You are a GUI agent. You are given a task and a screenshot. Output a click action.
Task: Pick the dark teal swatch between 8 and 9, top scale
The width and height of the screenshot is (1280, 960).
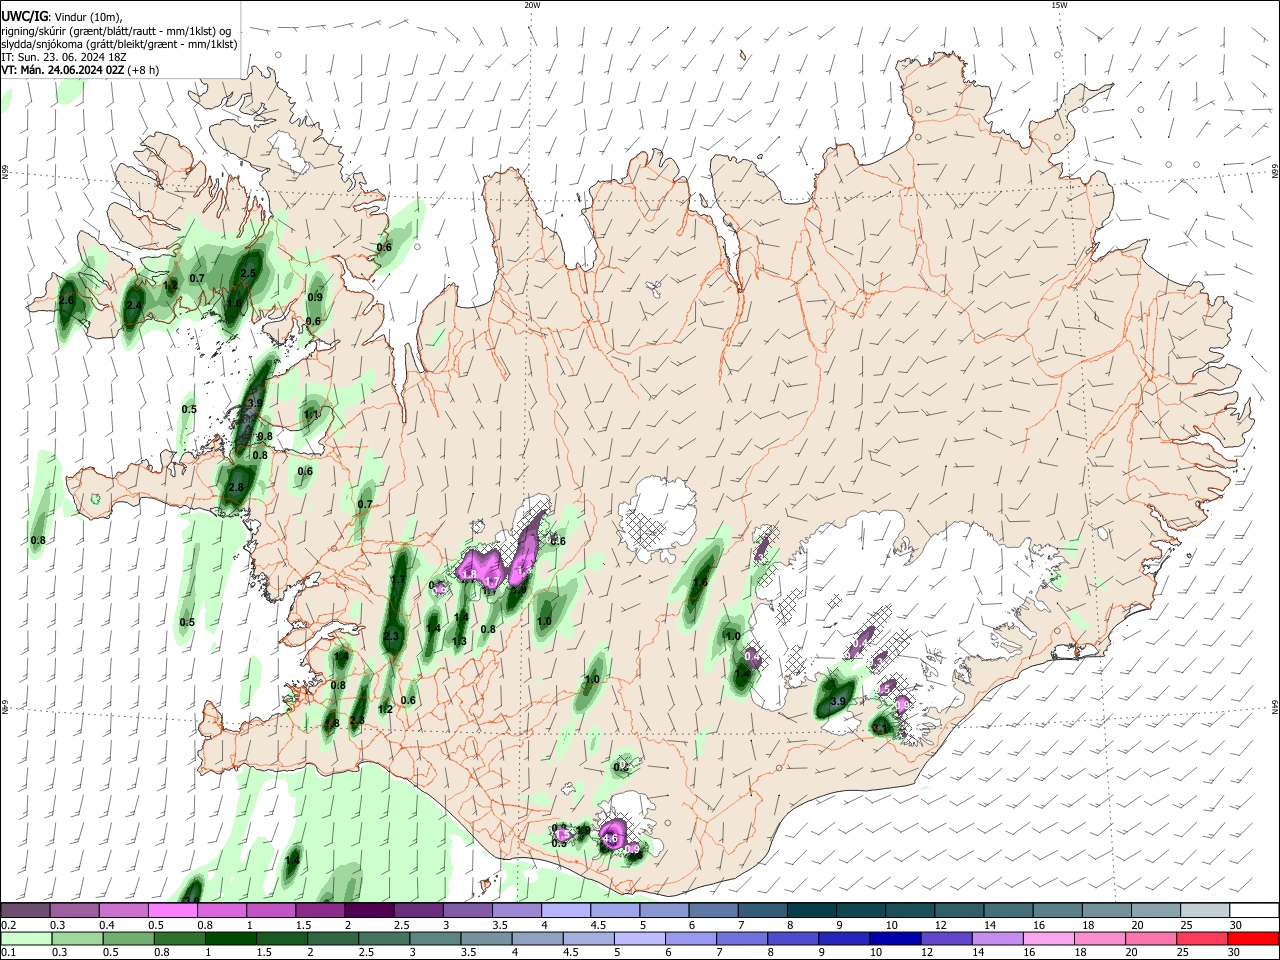pyautogui.click(x=812, y=911)
